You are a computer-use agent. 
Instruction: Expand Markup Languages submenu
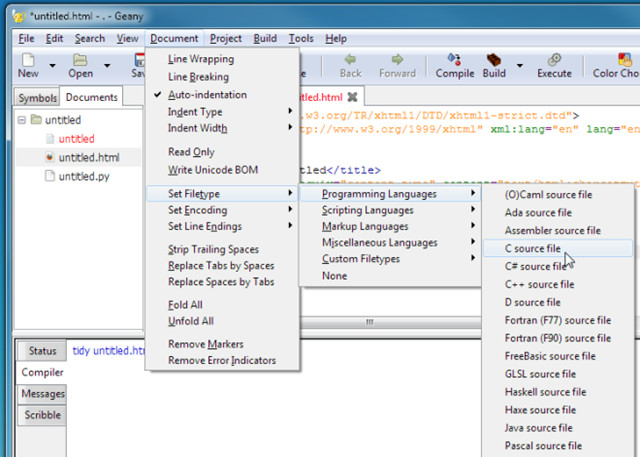pyautogui.click(x=390, y=226)
